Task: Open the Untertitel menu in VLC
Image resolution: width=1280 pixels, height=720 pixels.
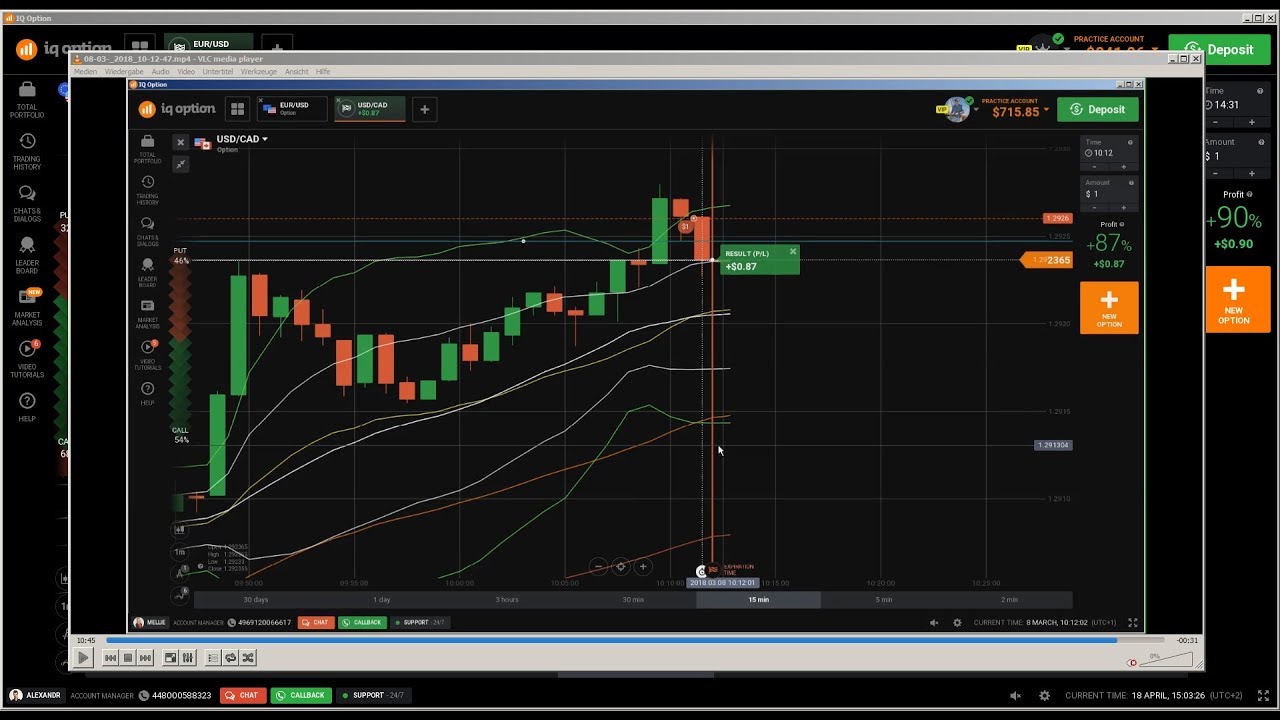Action: coord(218,72)
